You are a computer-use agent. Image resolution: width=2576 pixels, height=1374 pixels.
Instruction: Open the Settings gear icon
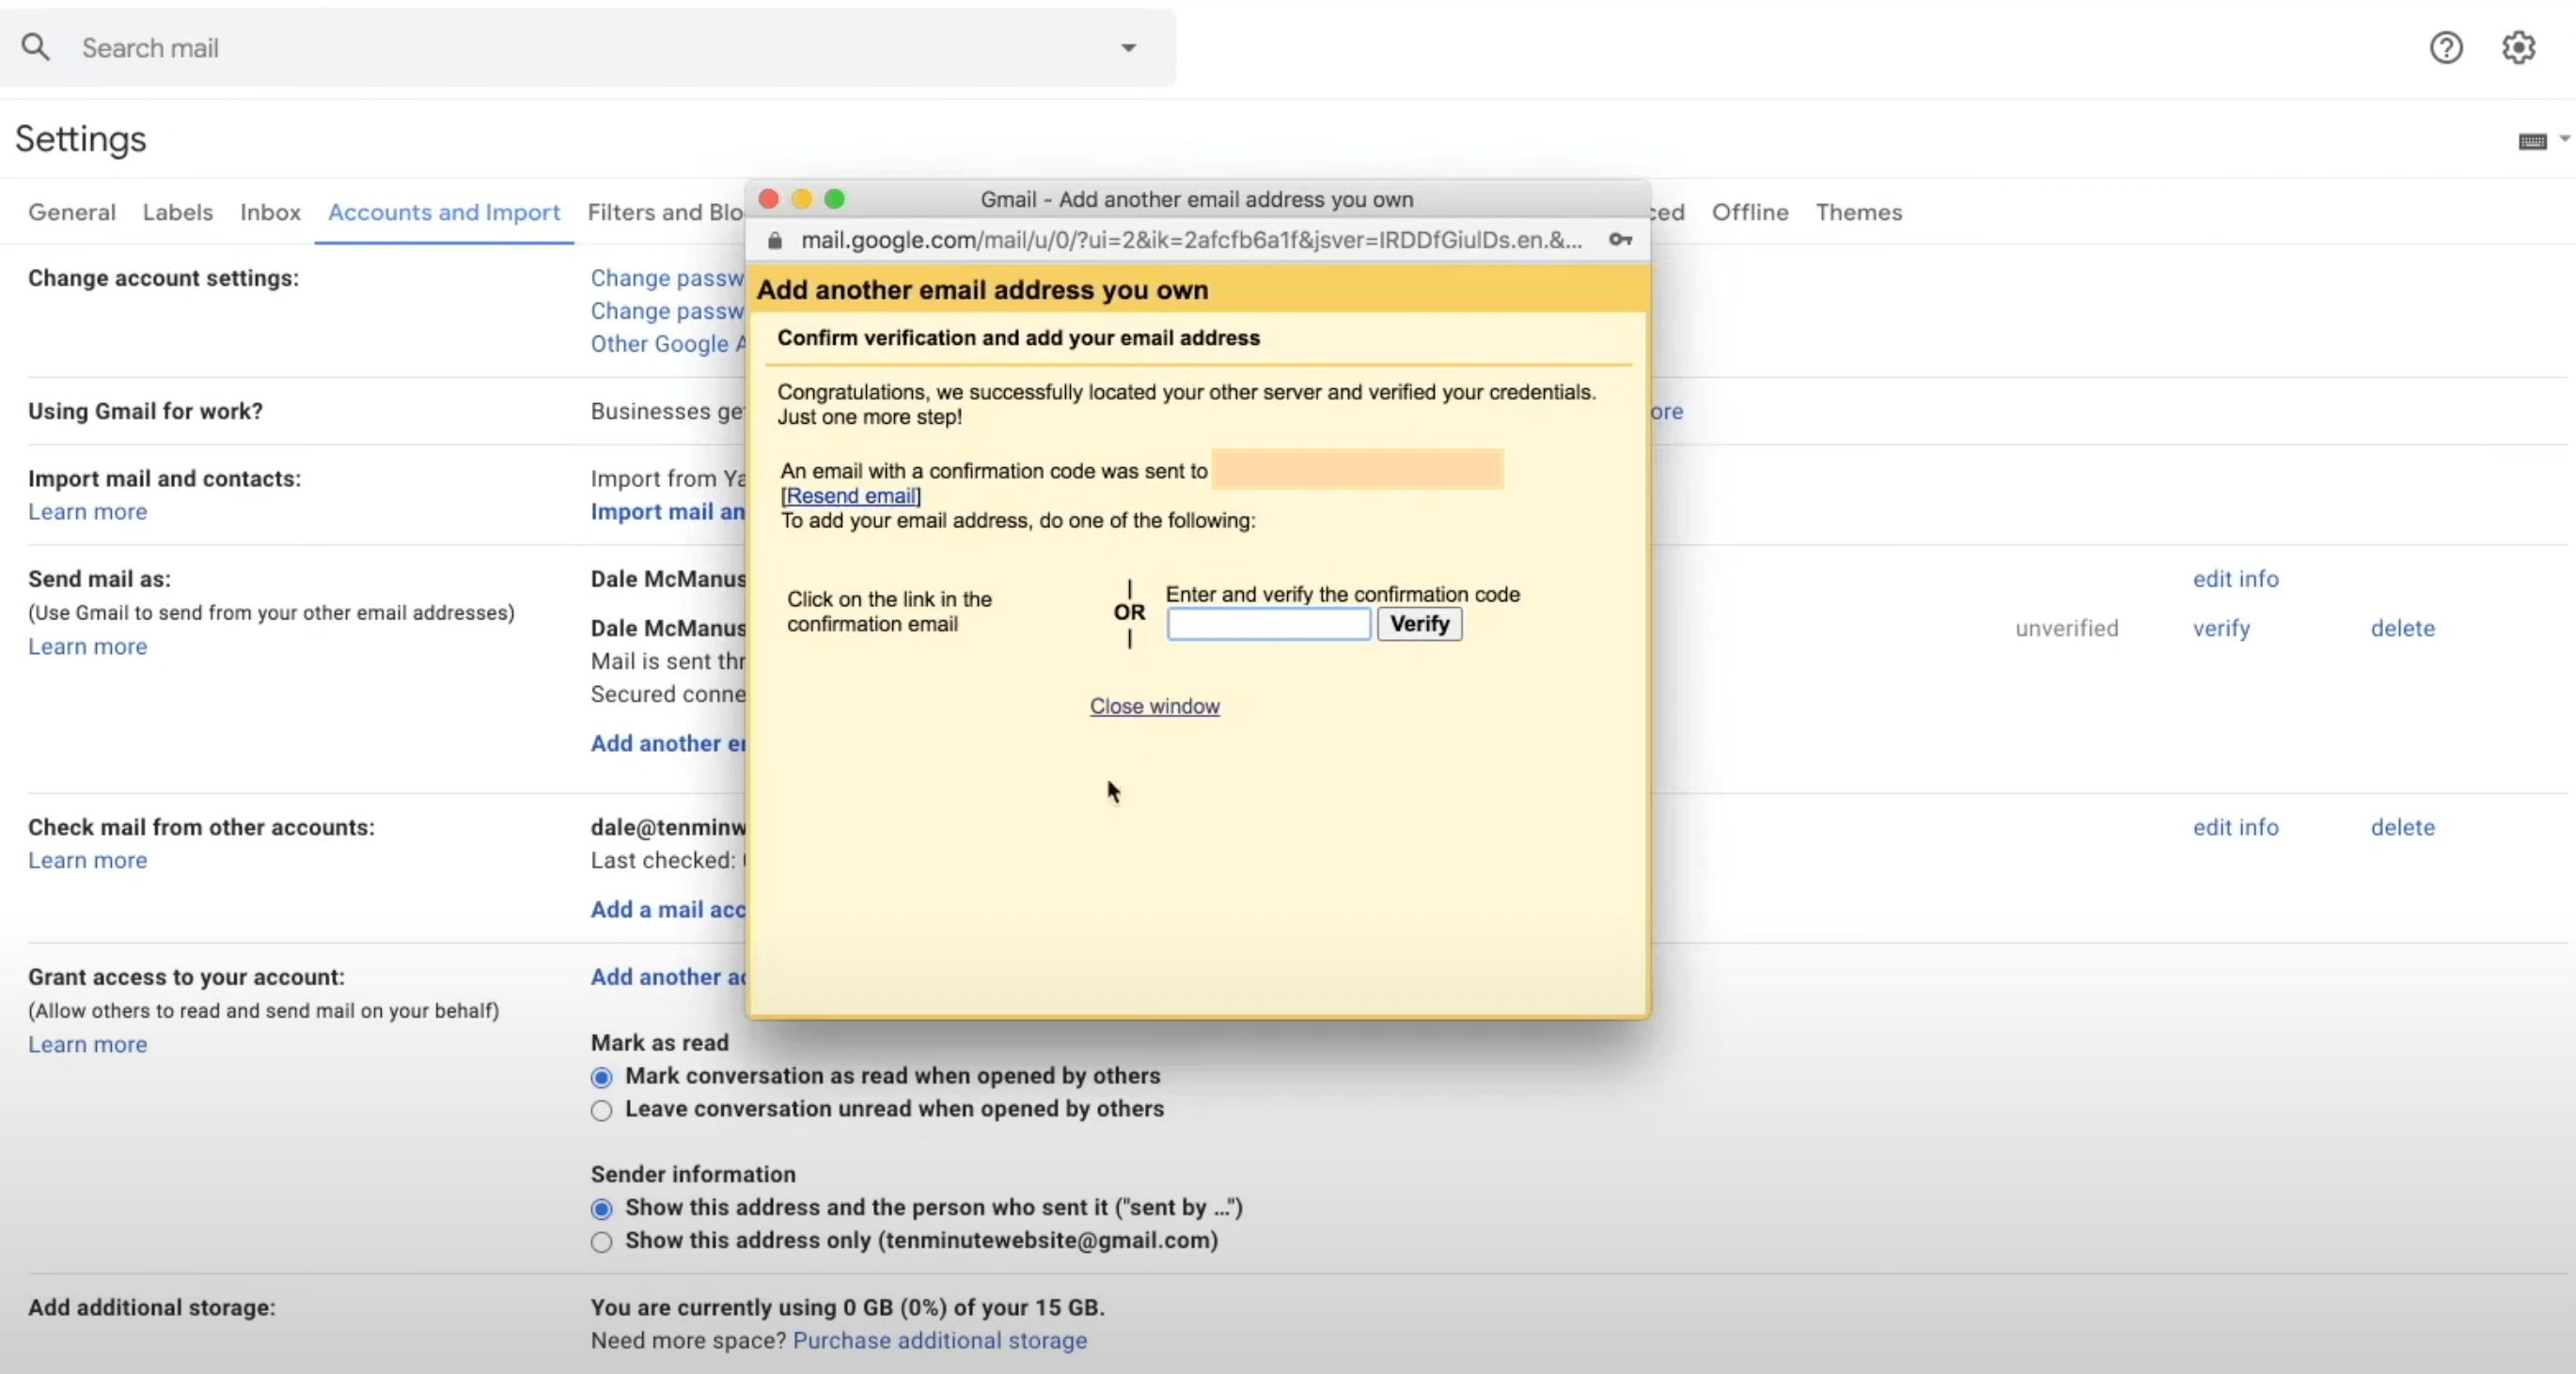[2518, 47]
